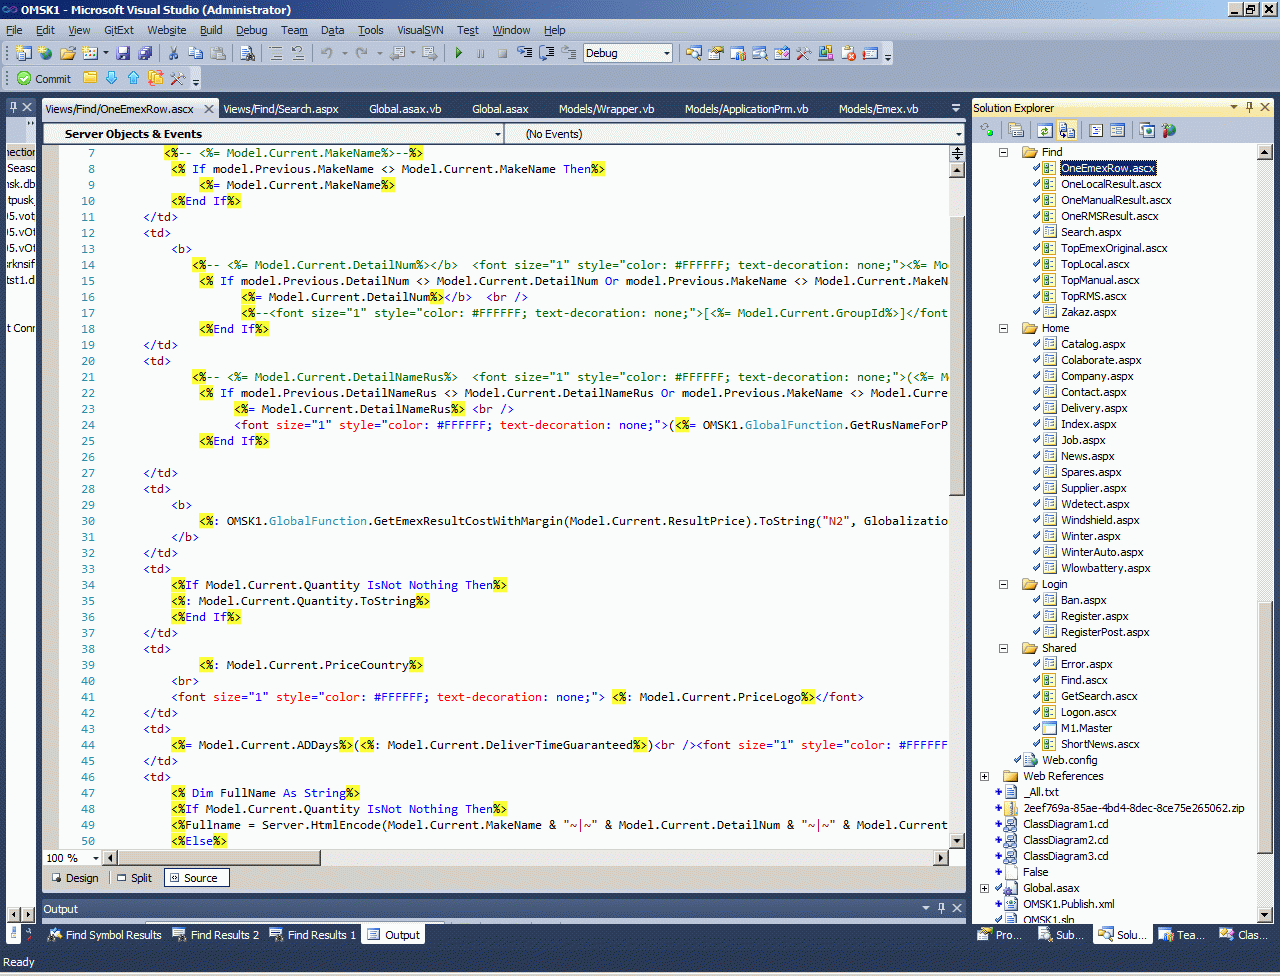Click the code editor horizontal scrollbar thumb
This screenshot has height=976, width=1280.
[219, 858]
